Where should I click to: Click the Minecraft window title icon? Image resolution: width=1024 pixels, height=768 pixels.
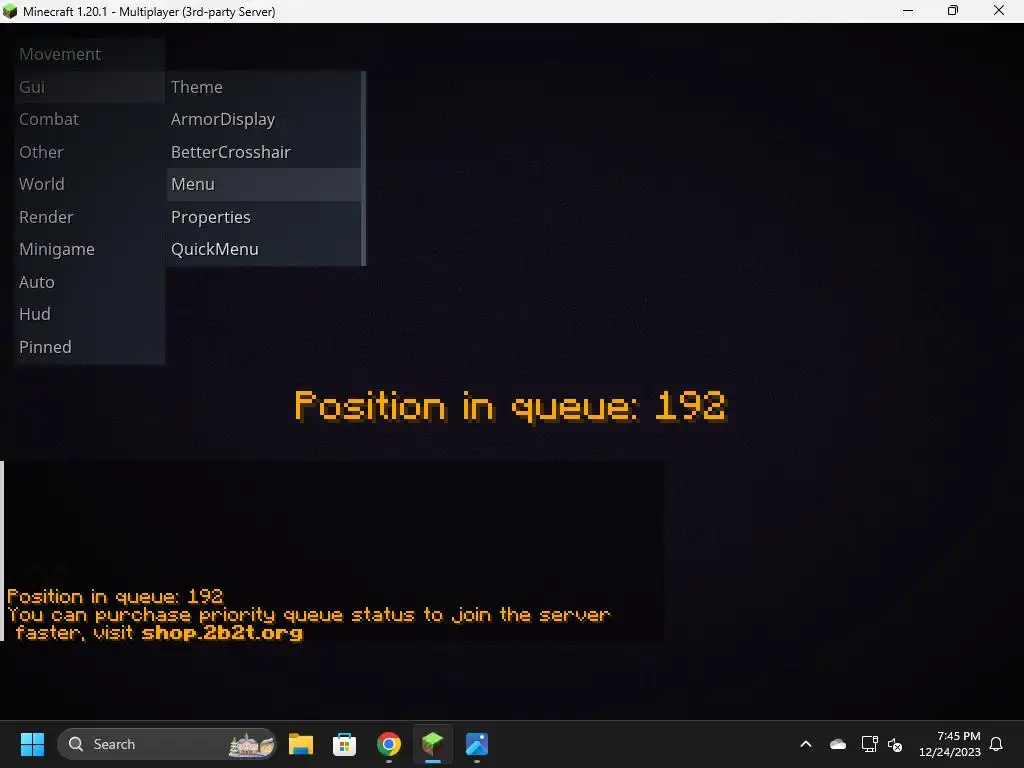[10, 11]
